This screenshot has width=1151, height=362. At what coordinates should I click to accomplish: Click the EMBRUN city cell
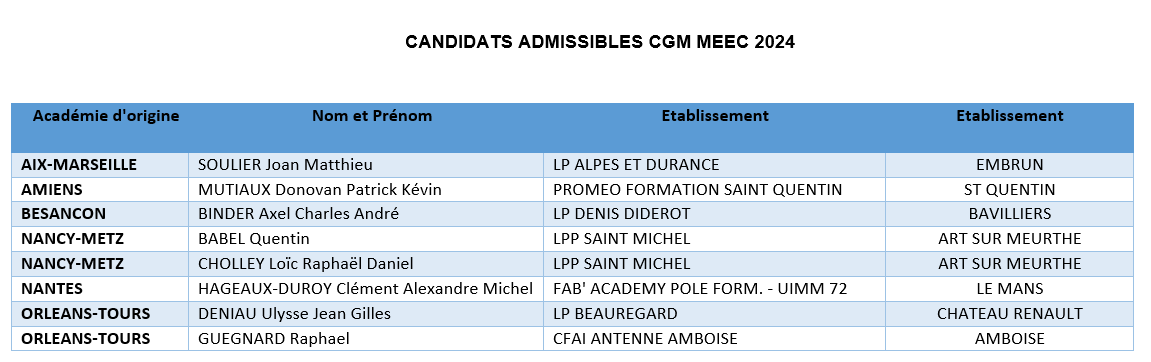click(x=1009, y=165)
